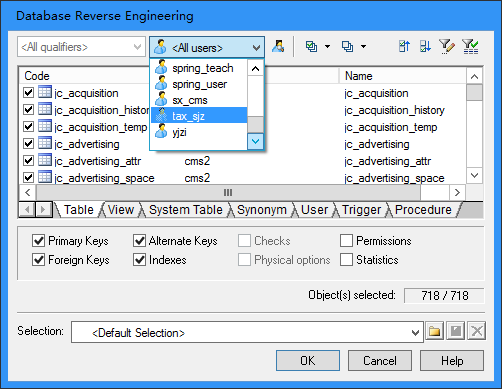This screenshot has width=502, height=389.
Task: Click the user icon next to spring_teach
Action: [x=161, y=67]
